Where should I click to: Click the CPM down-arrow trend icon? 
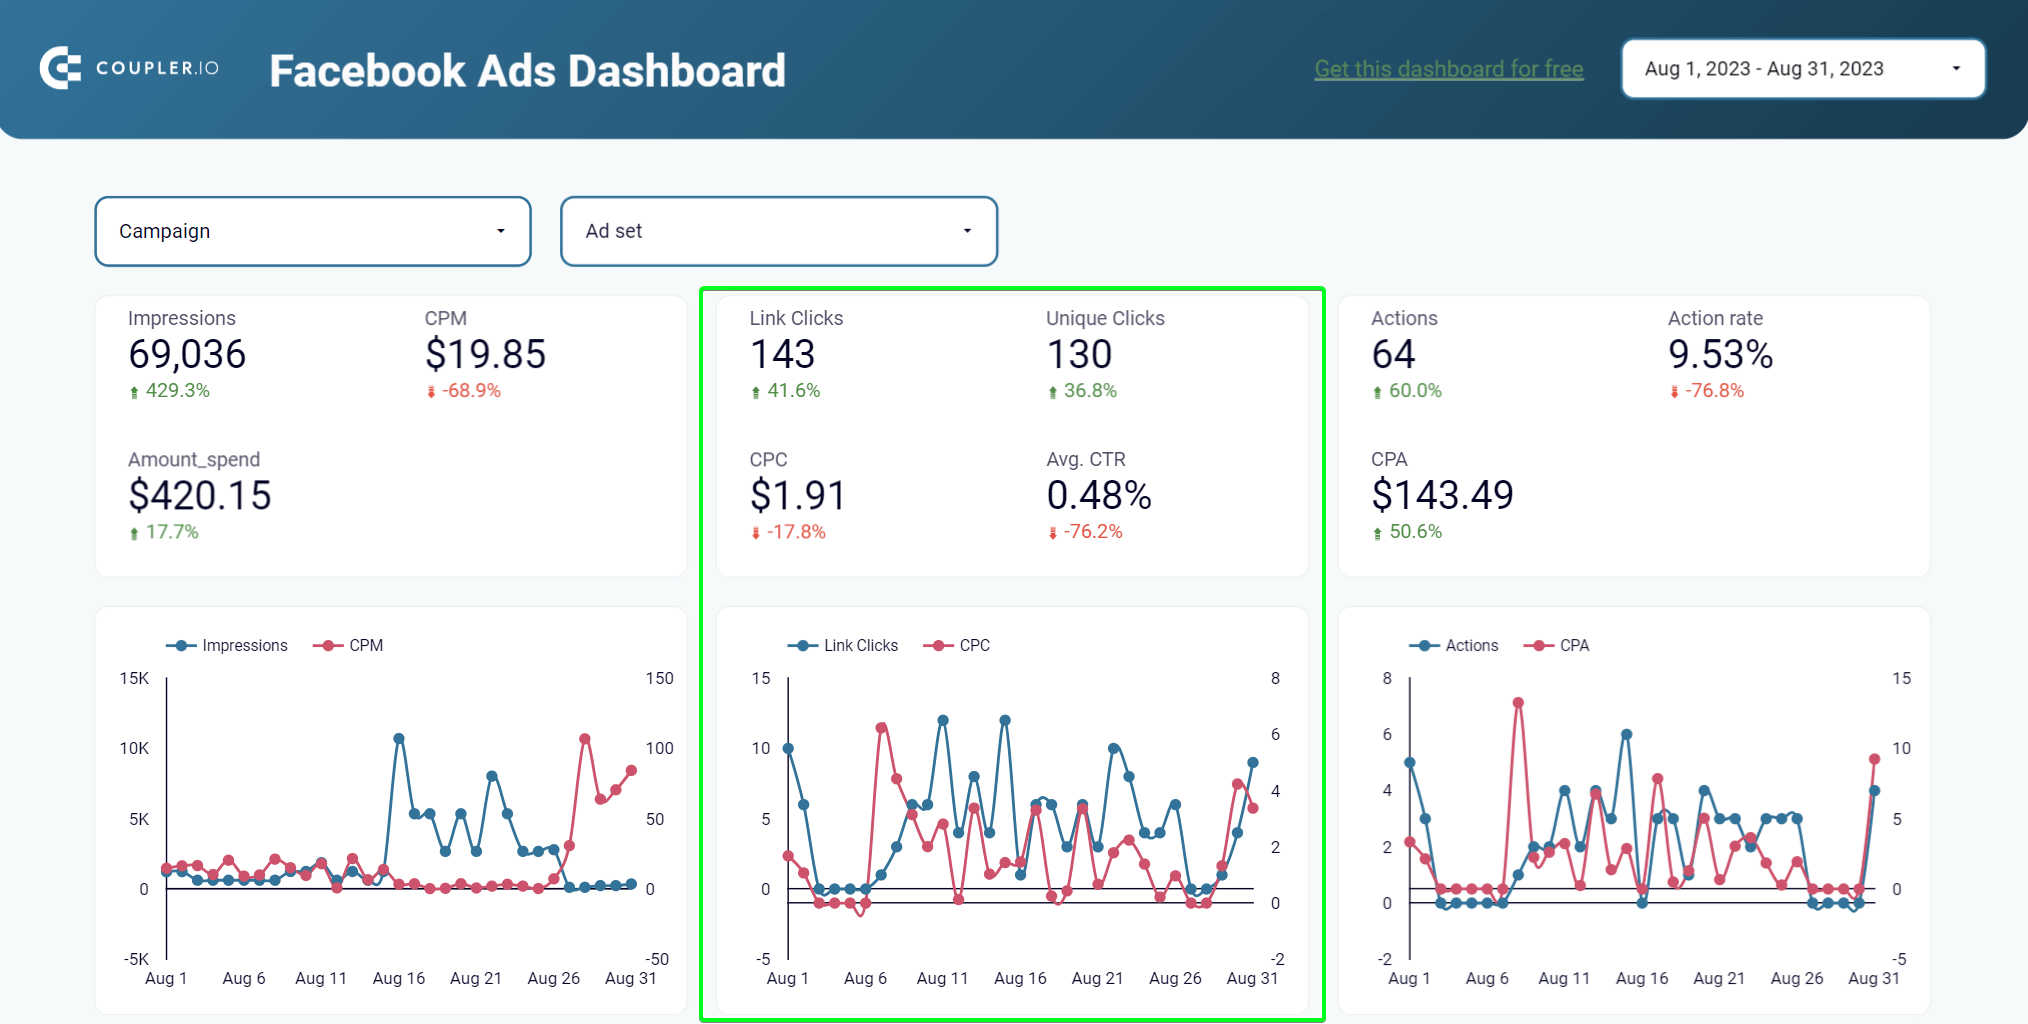click(x=431, y=392)
